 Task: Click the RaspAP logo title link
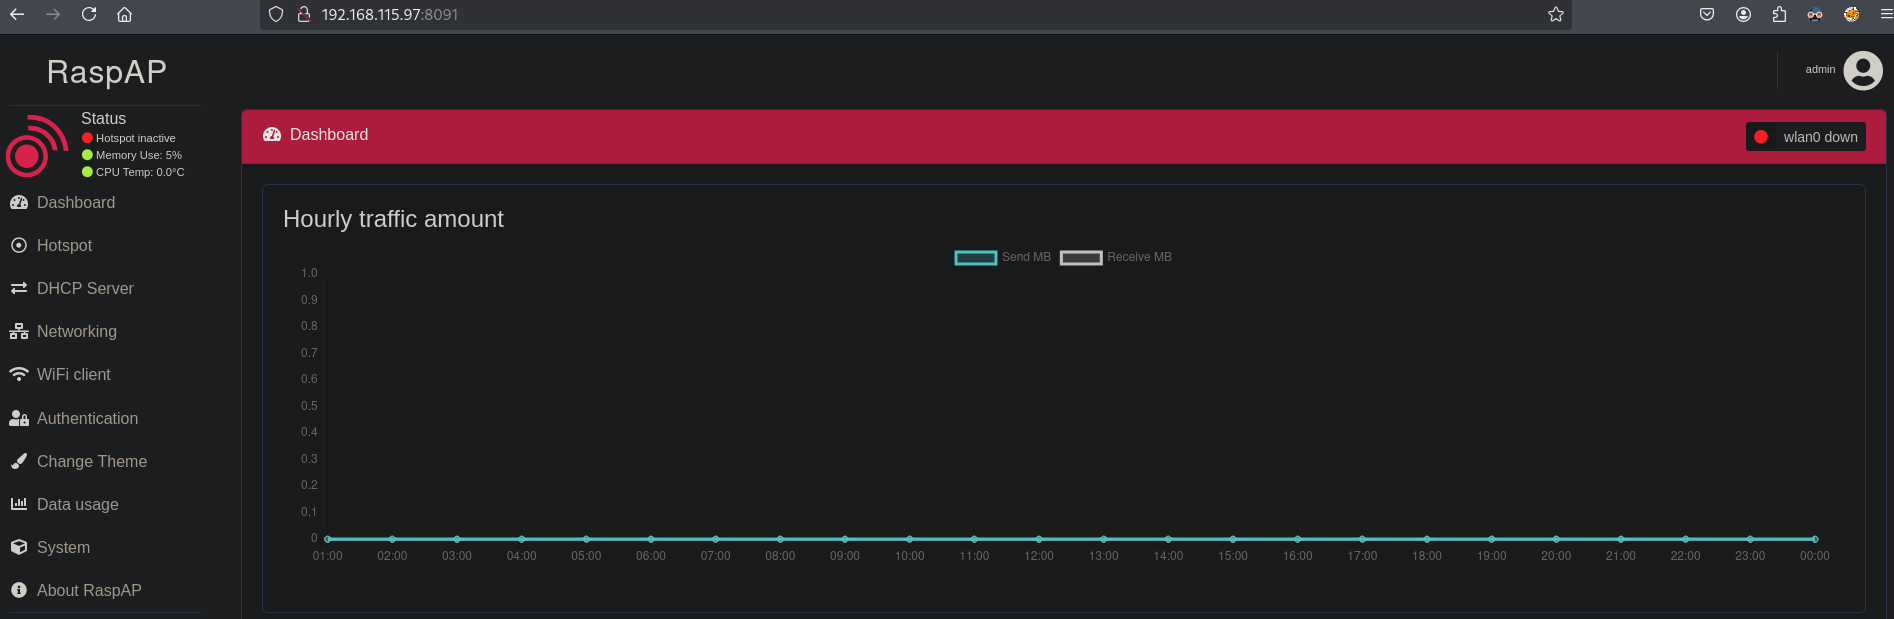(106, 72)
